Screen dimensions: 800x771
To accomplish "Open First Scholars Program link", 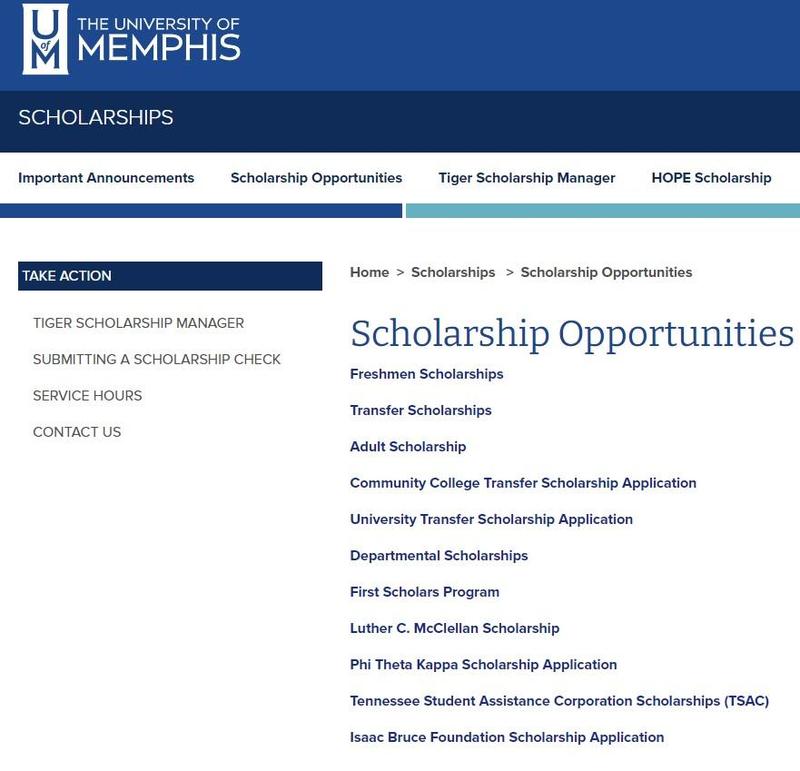I will pos(424,592).
